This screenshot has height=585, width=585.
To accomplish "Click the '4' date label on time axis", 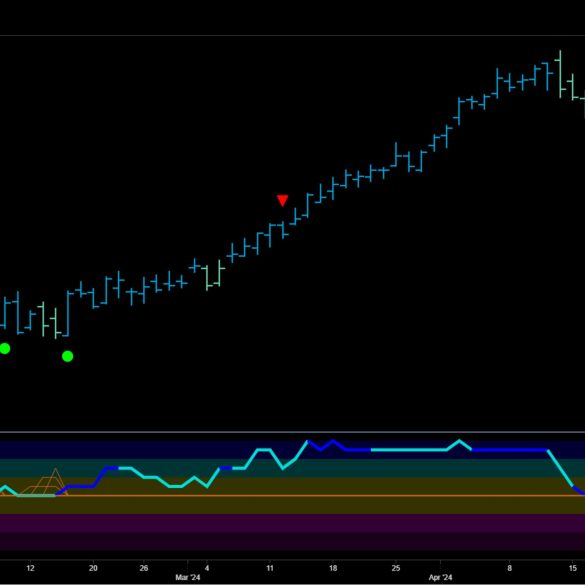I will (207, 568).
